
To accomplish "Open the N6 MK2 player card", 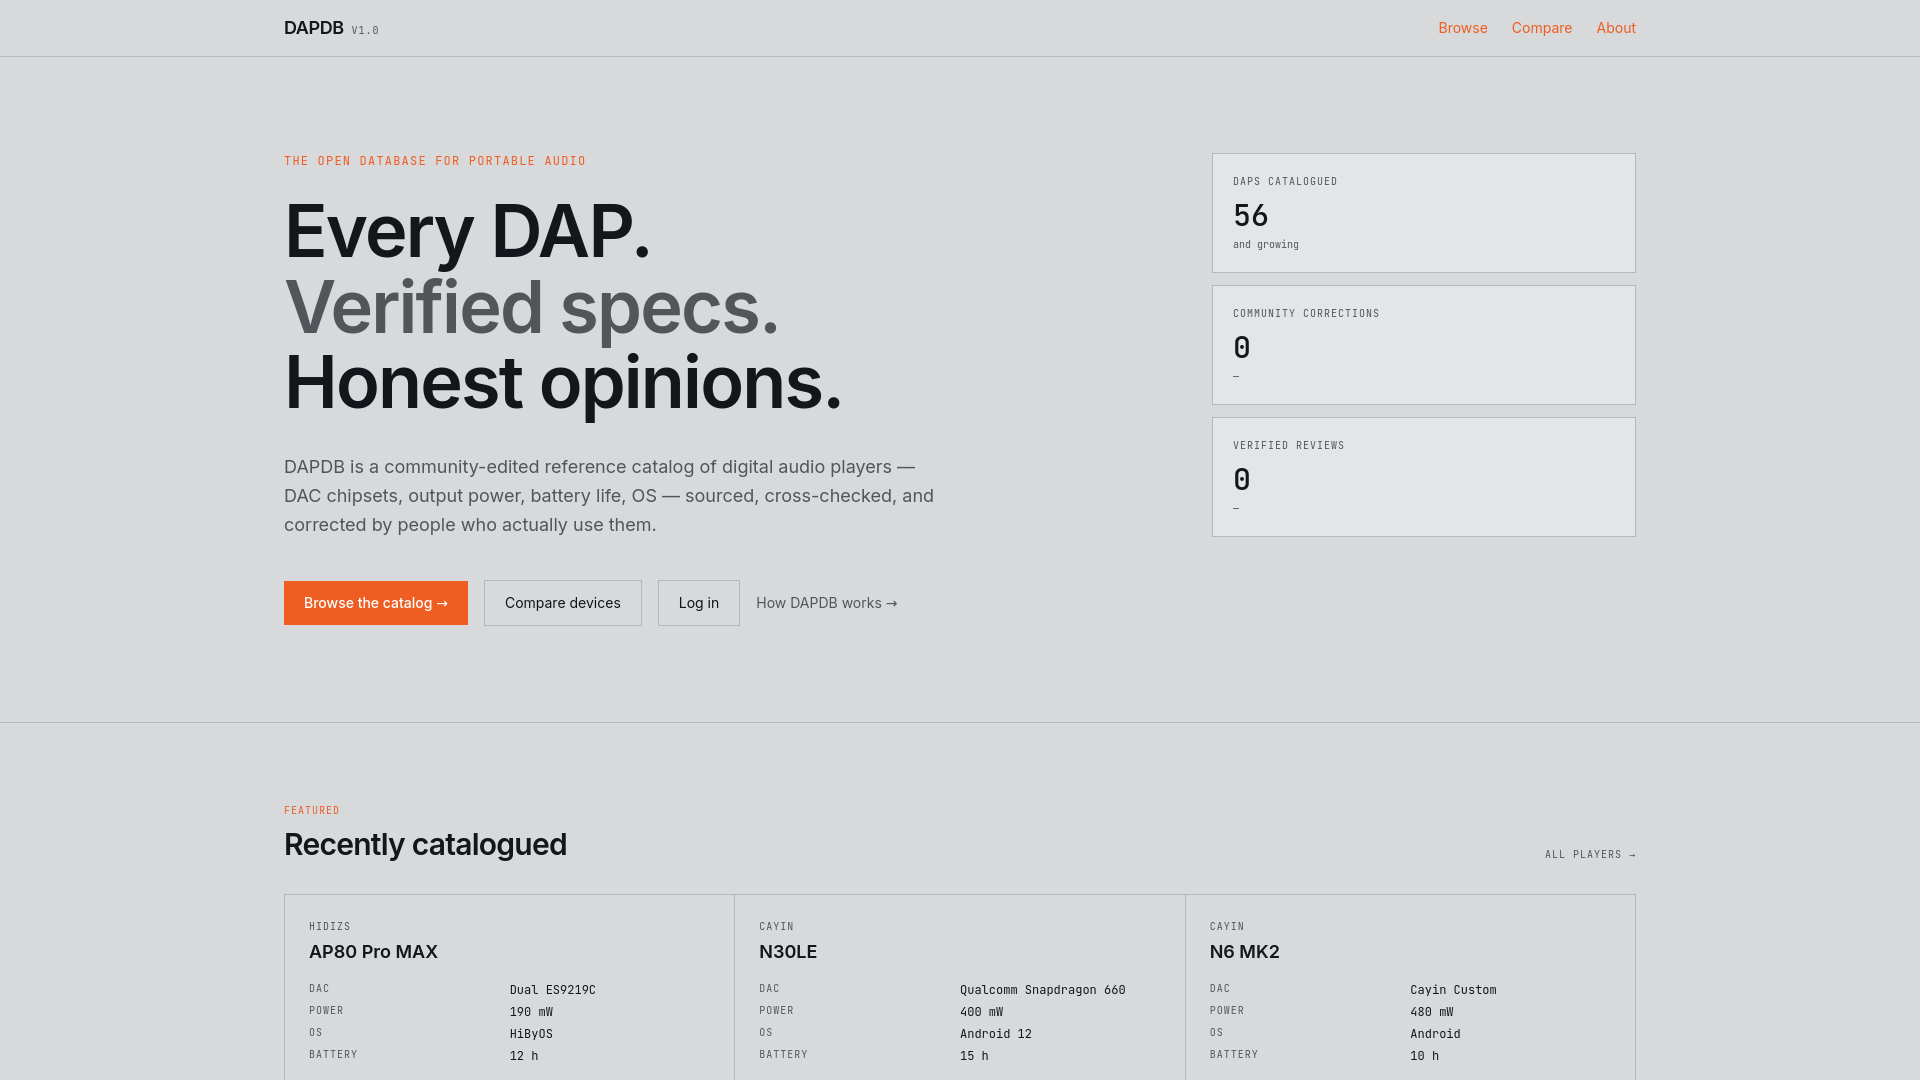I will (1410, 987).
